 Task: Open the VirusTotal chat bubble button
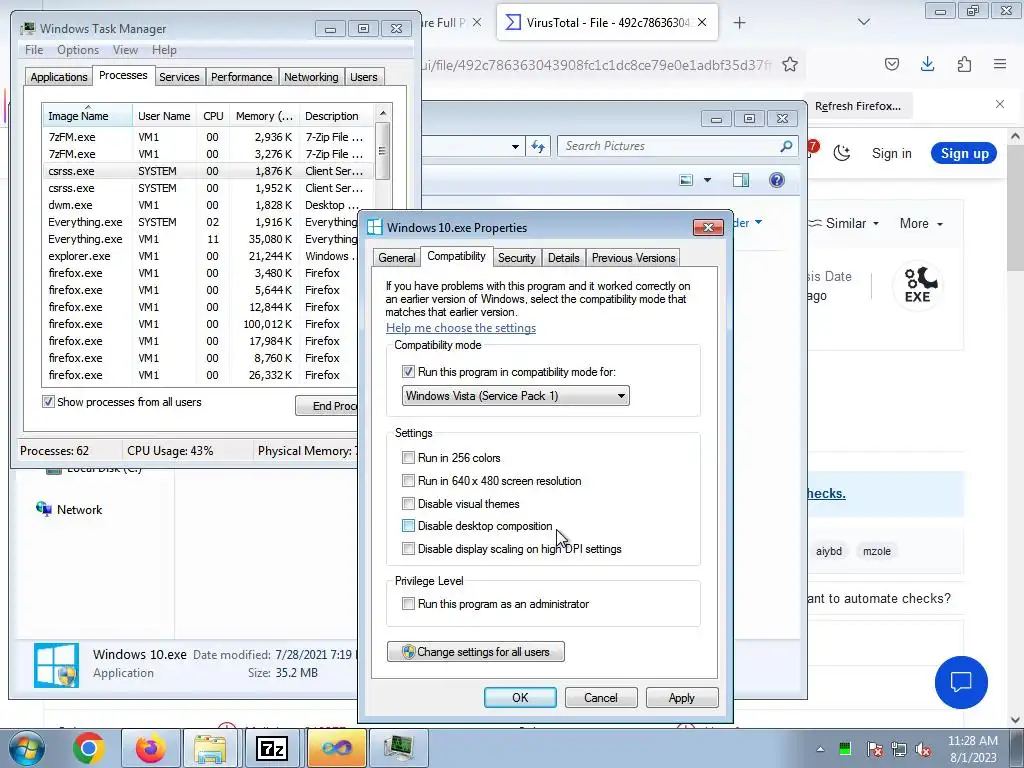(961, 682)
